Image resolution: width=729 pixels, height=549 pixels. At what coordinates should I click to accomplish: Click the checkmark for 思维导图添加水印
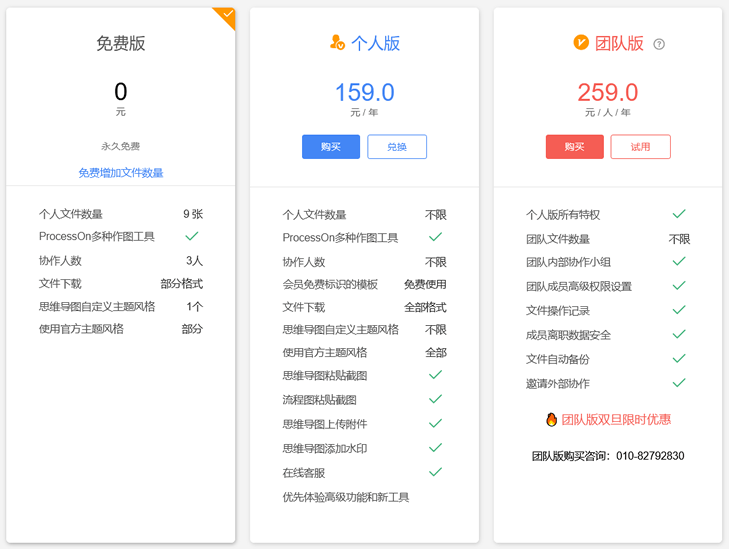click(435, 448)
